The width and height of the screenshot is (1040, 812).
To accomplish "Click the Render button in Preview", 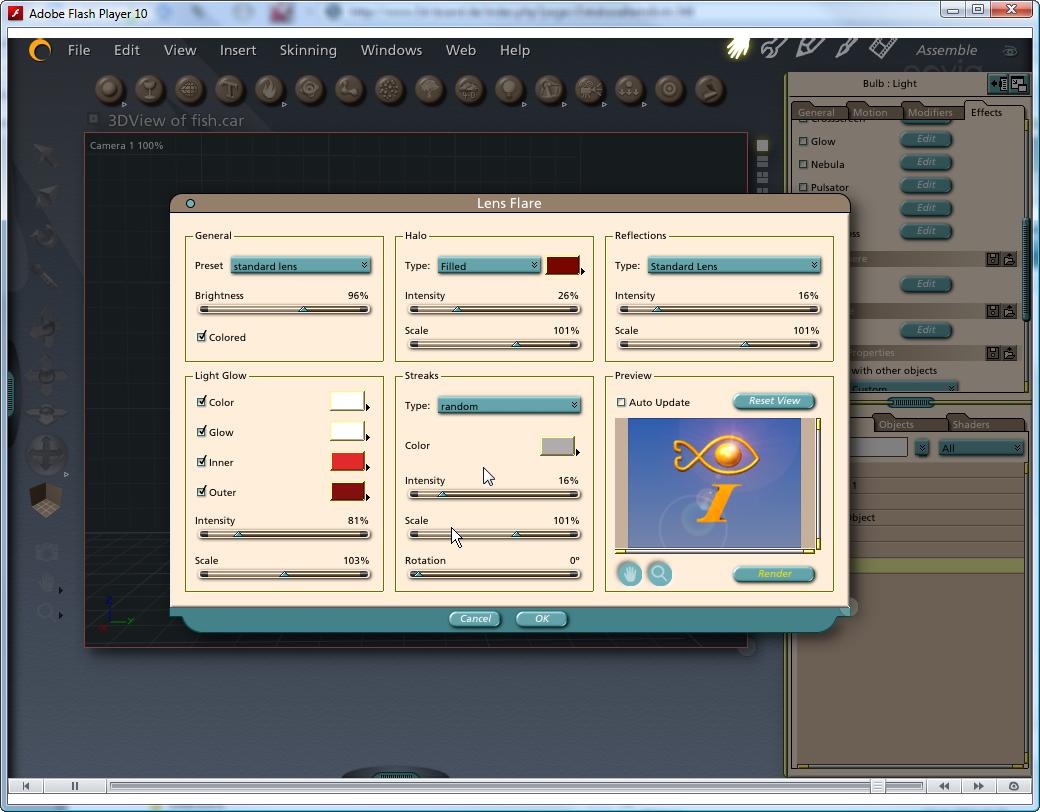I will pyautogui.click(x=774, y=574).
